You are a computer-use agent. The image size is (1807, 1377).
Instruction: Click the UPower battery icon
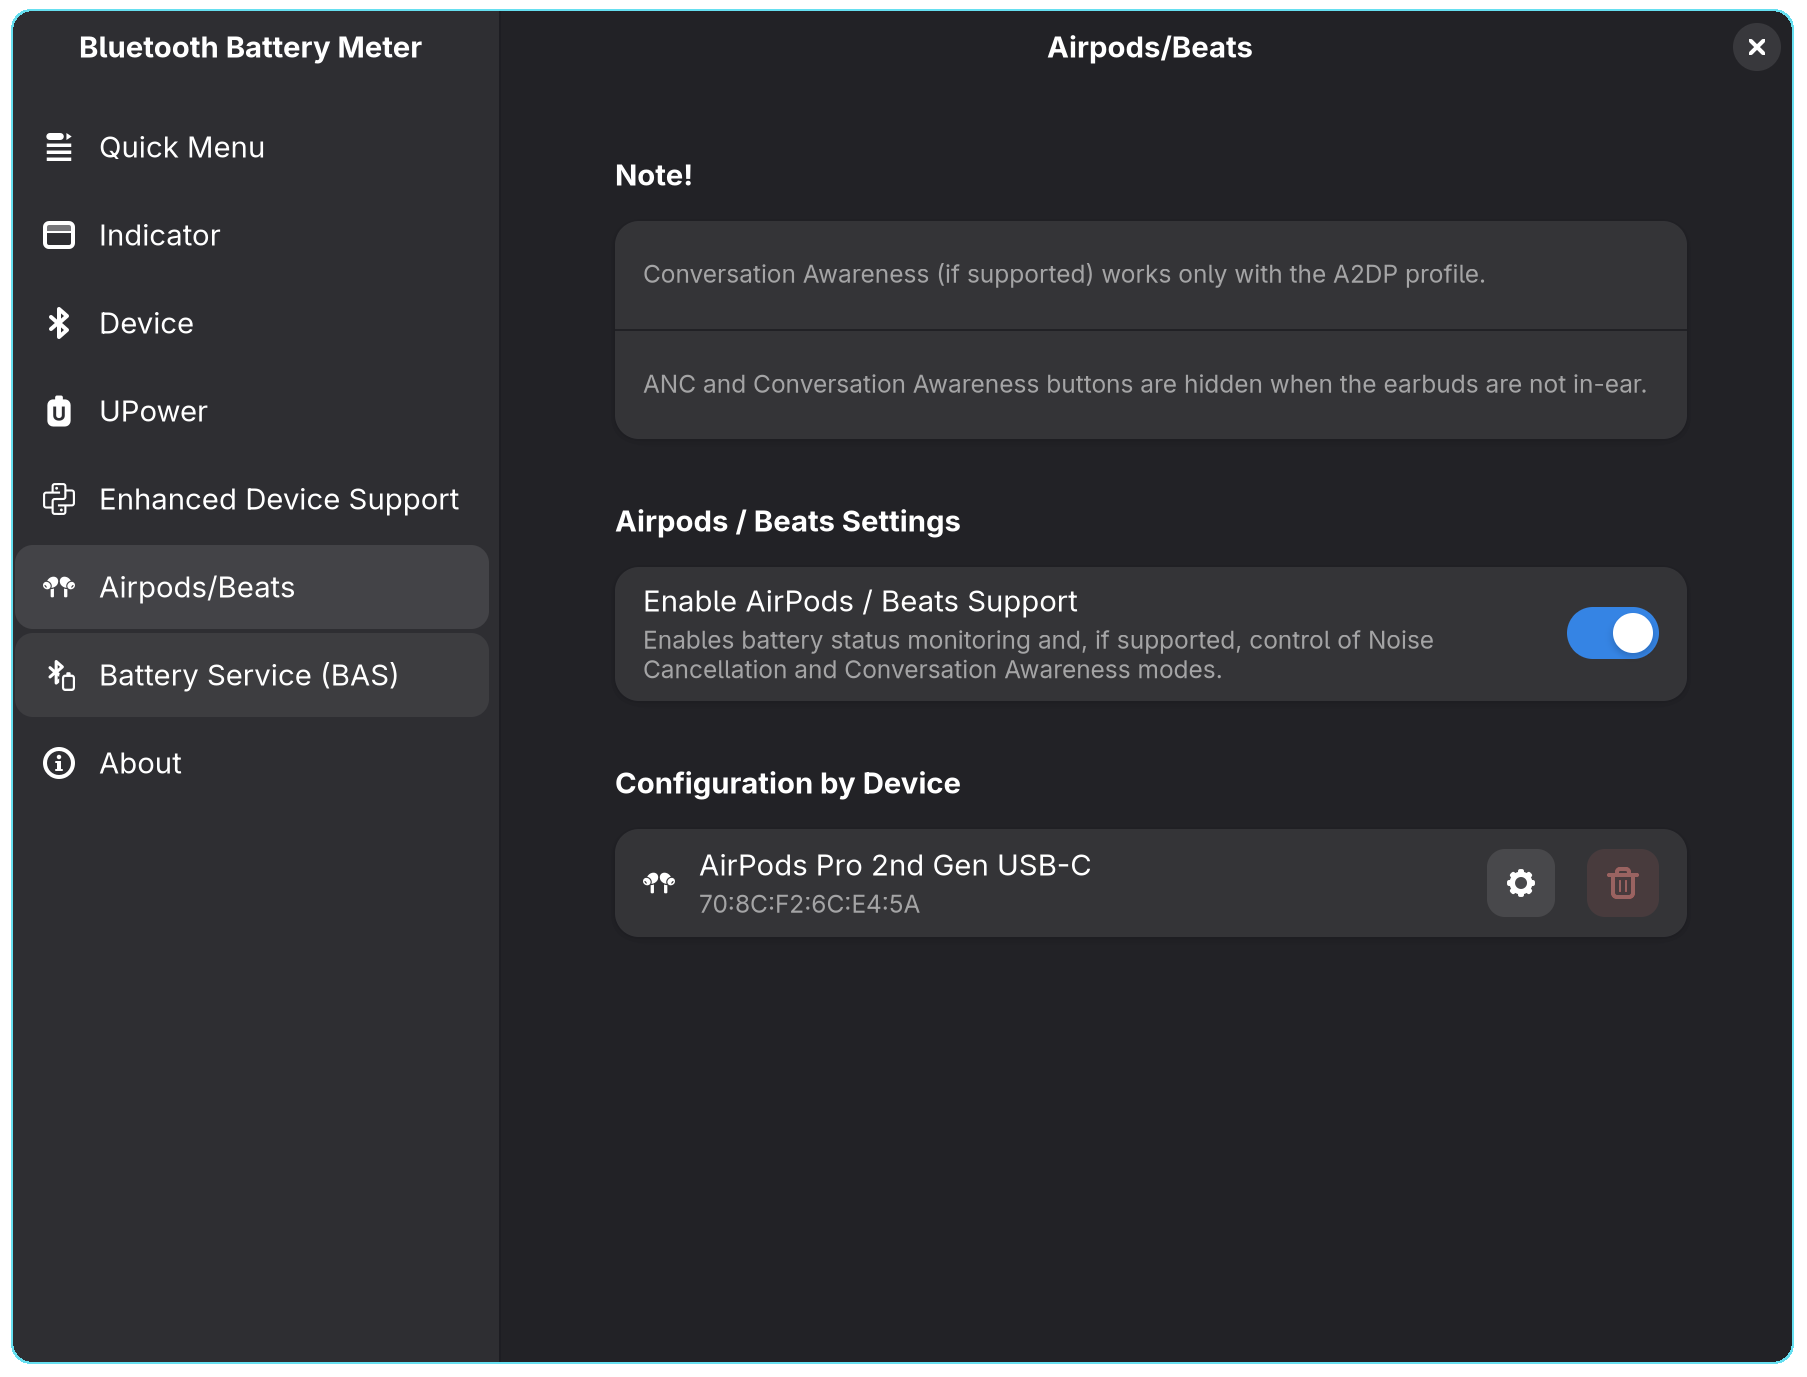(59, 411)
